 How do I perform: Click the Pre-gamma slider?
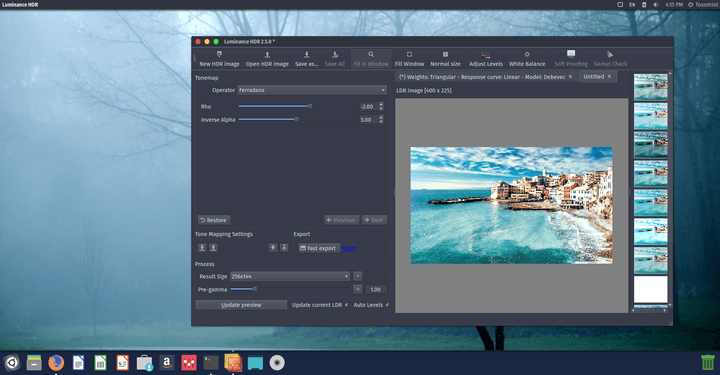pyautogui.click(x=290, y=289)
